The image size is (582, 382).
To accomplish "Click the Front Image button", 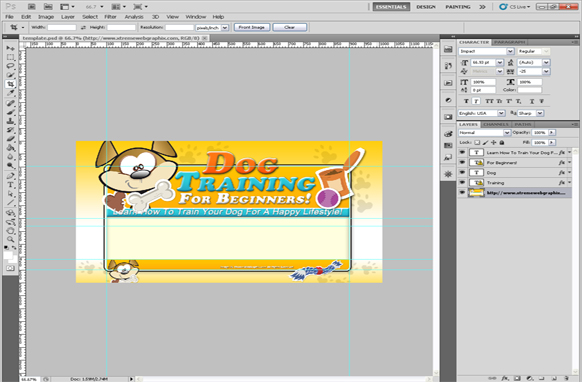I will point(252,27).
